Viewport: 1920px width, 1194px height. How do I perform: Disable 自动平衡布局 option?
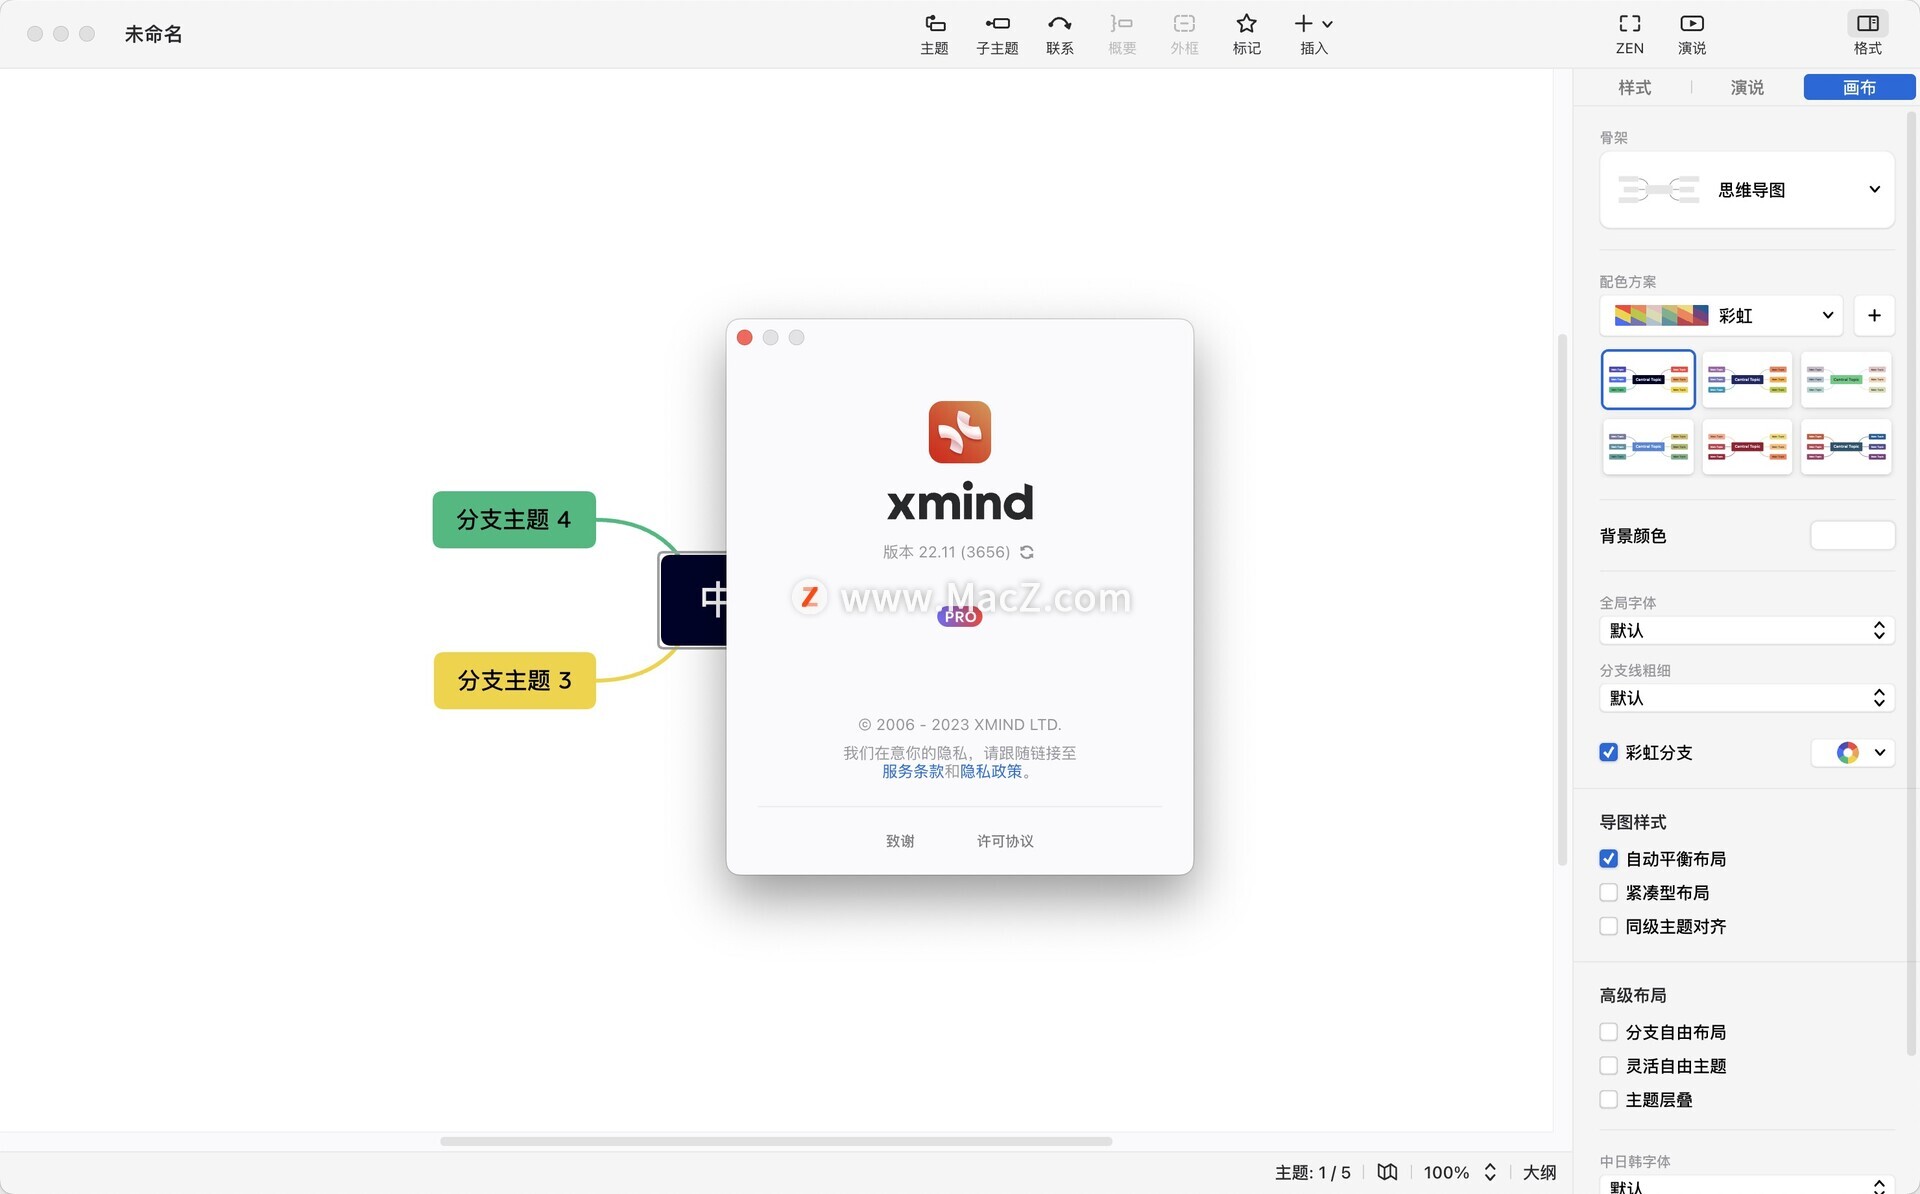click(x=1608, y=858)
